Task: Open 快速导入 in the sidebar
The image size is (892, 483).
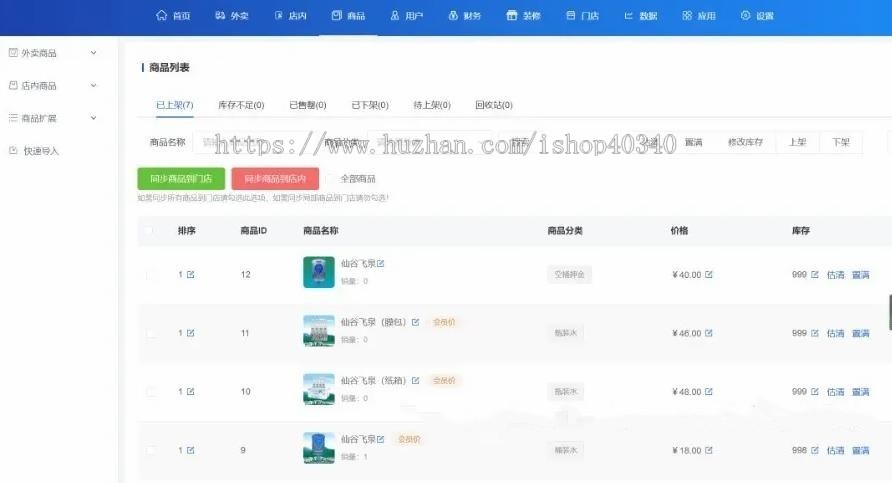Action: point(41,151)
